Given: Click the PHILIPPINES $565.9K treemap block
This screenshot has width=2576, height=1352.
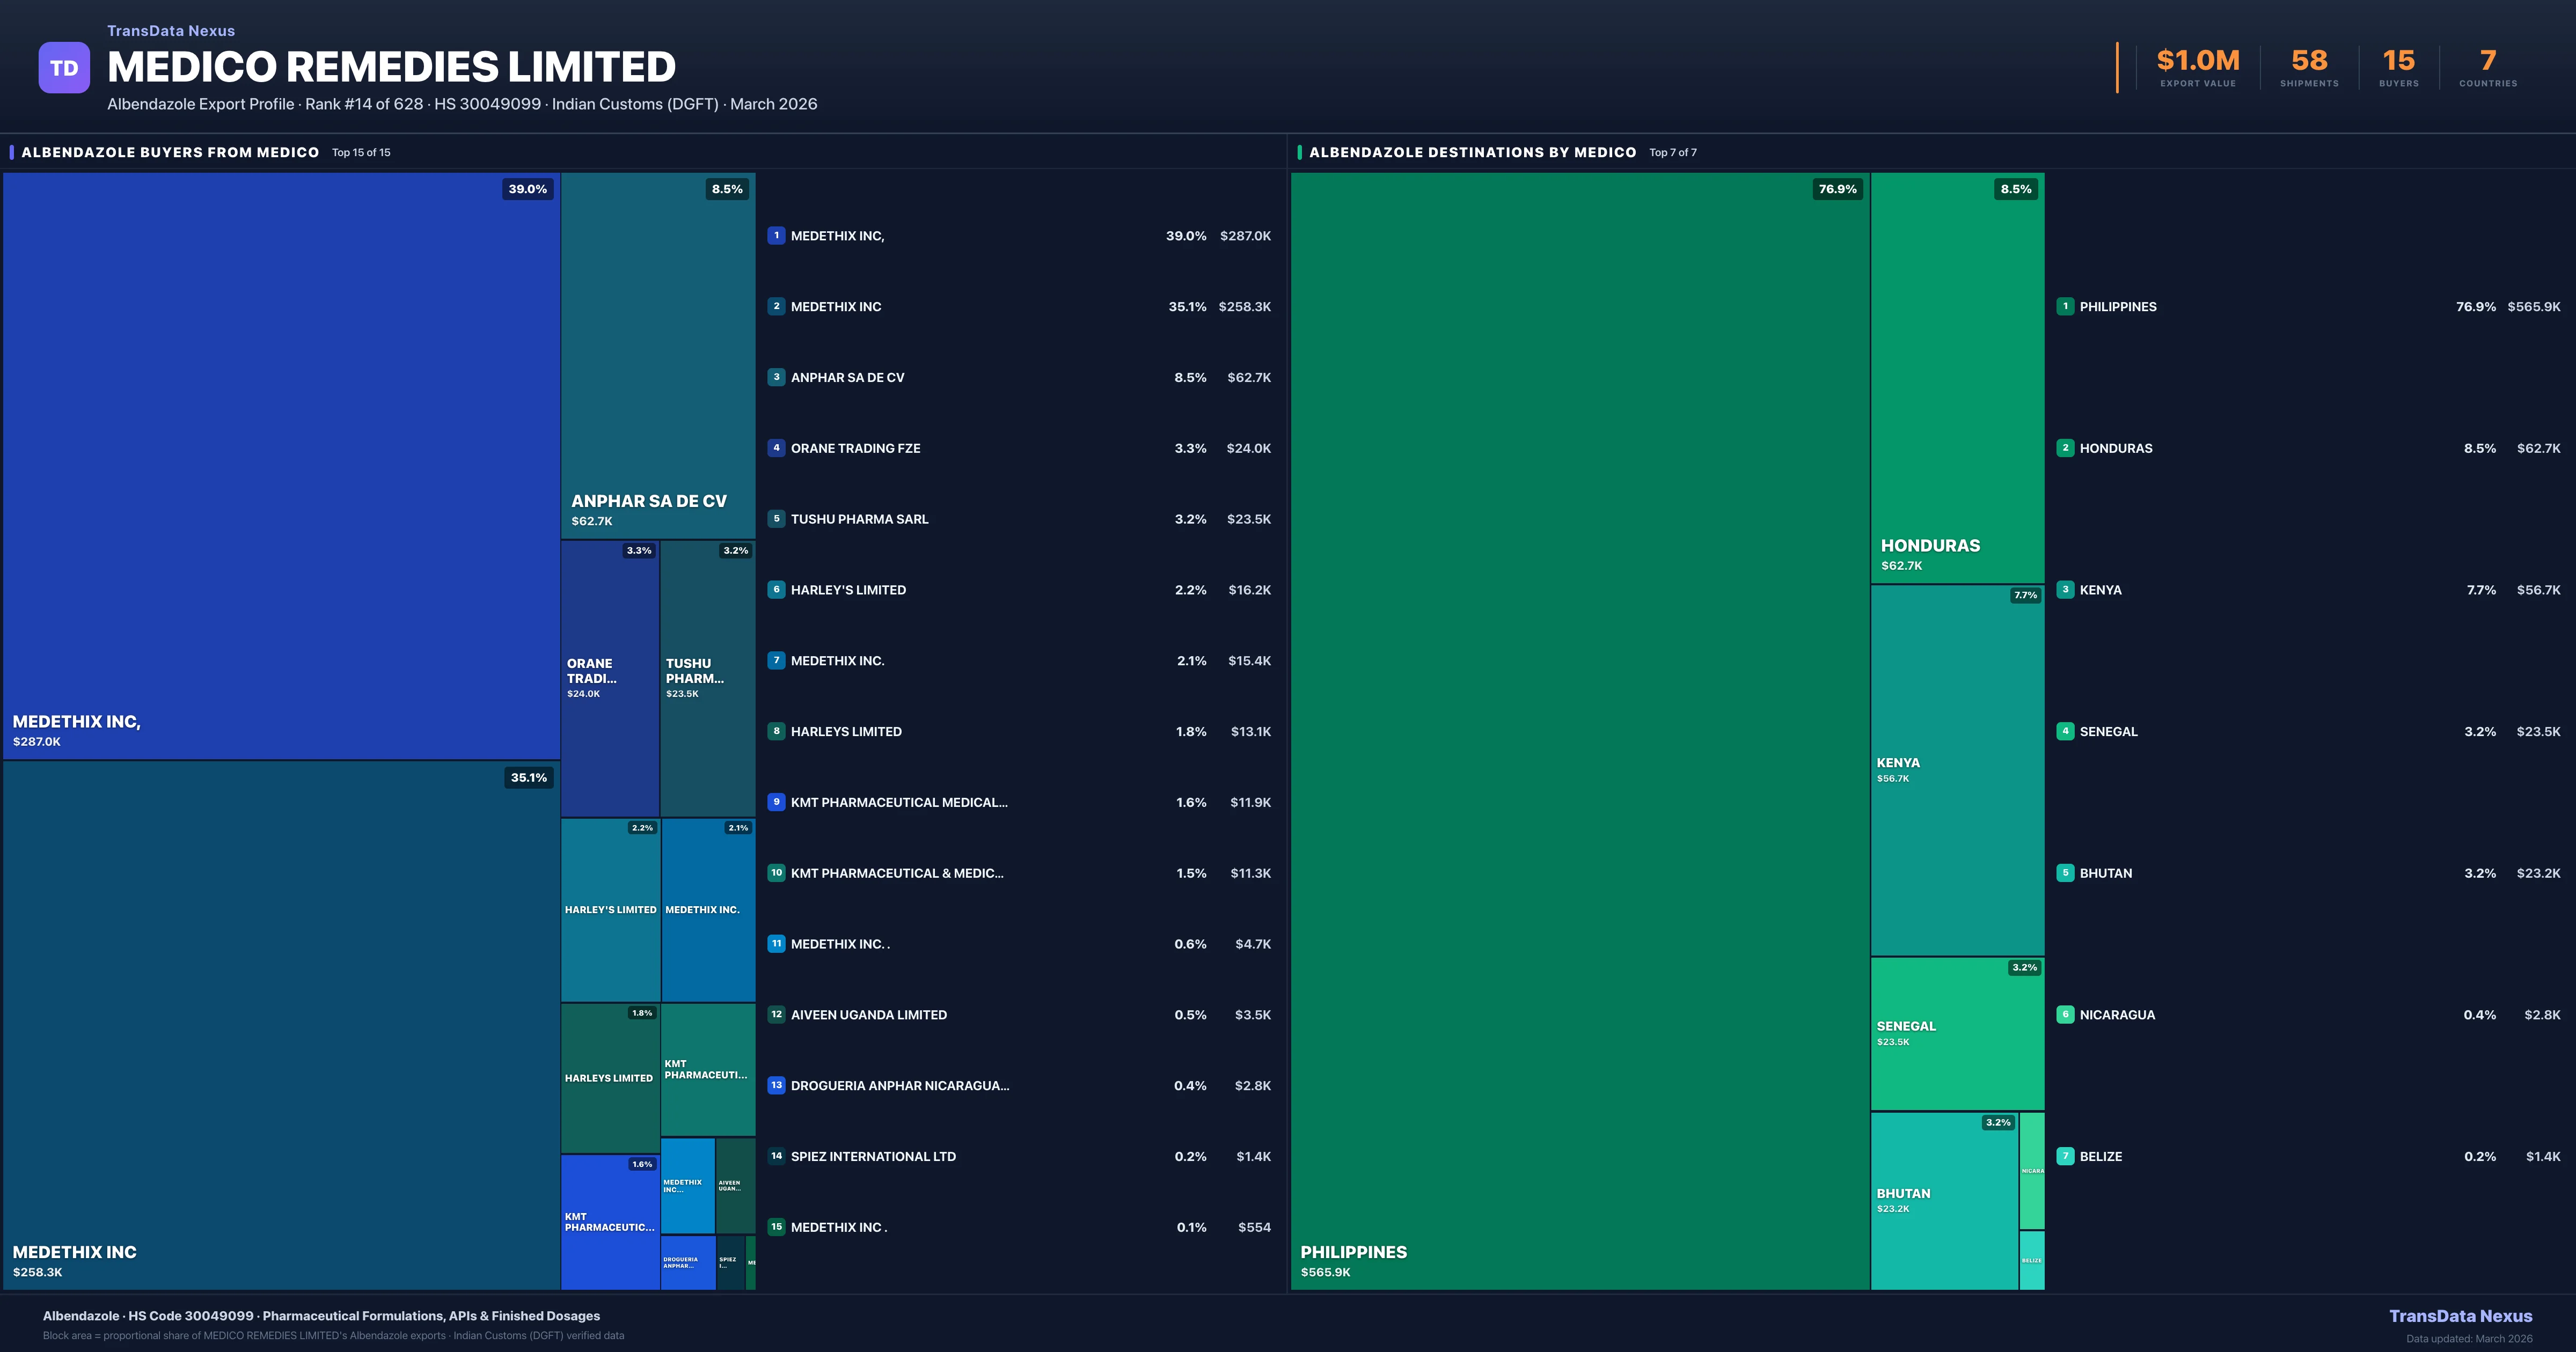Looking at the screenshot, I should pyautogui.click(x=1579, y=730).
